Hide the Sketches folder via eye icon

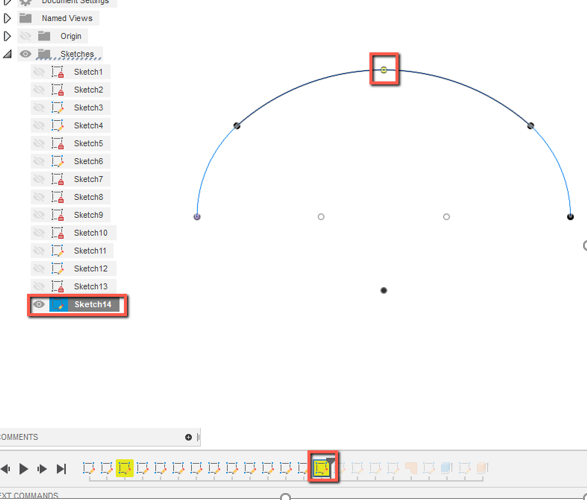click(x=25, y=54)
